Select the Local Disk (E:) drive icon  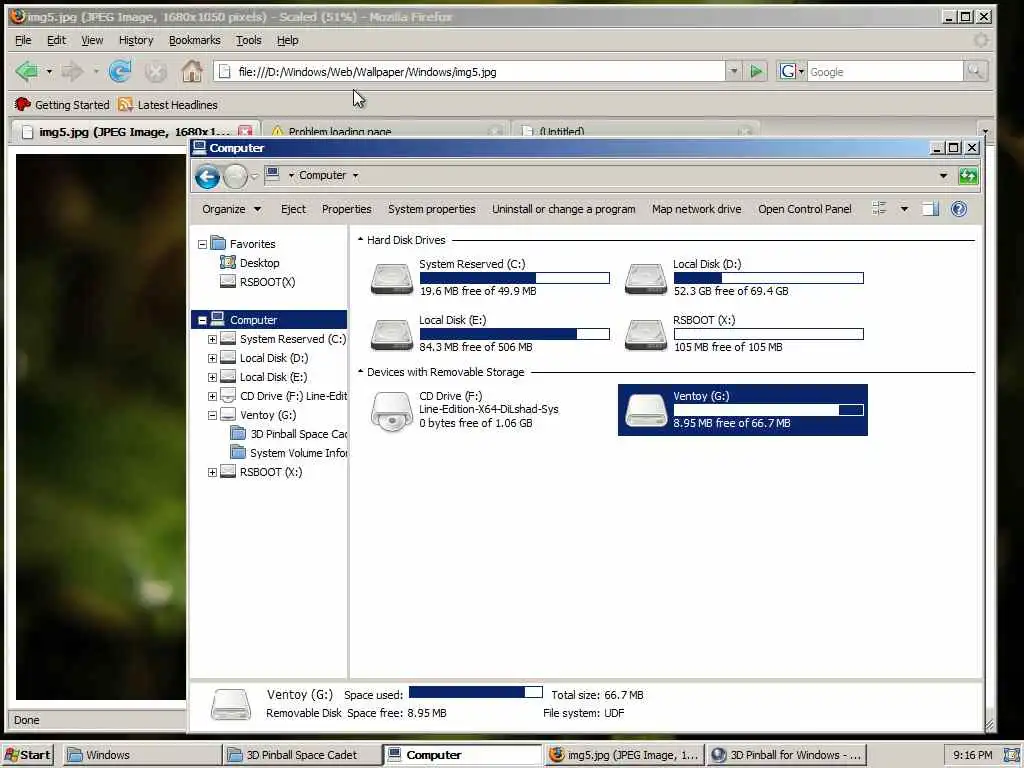pyautogui.click(x=392, y=334)
